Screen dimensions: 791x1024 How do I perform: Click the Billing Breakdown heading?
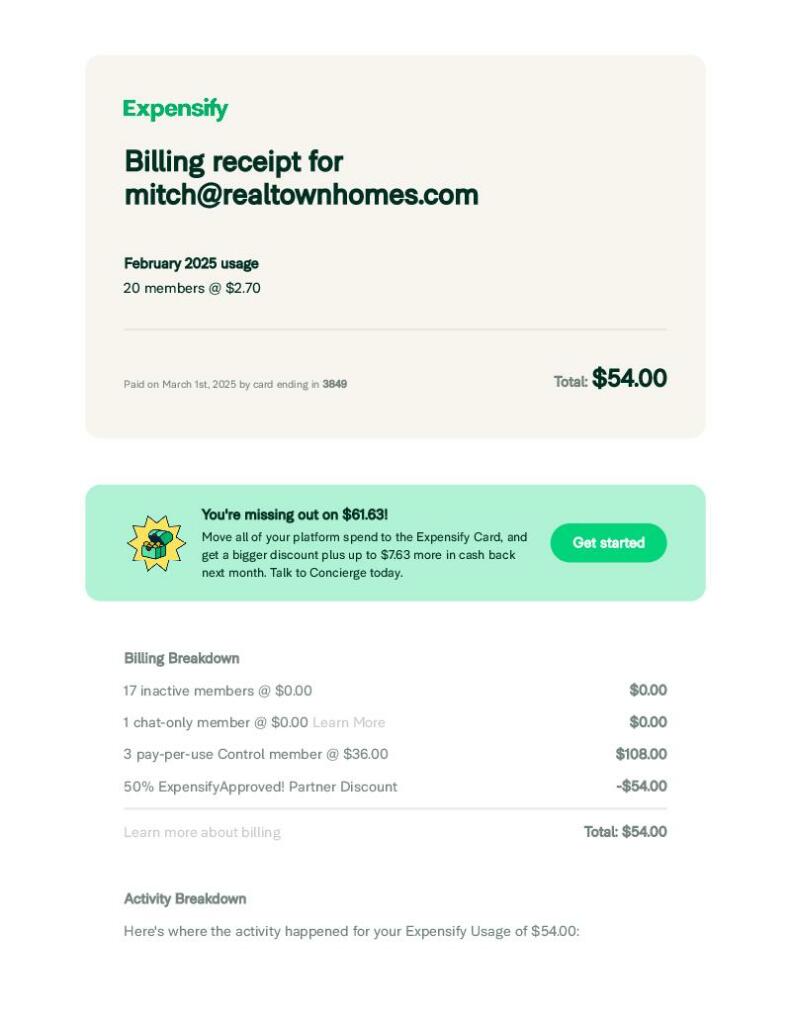tap(181, 658)
